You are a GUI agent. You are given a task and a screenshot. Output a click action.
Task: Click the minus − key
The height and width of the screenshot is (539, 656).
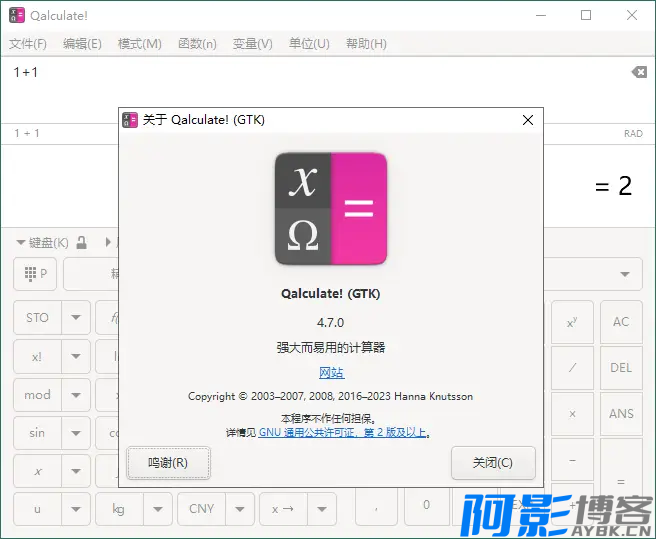572,460
